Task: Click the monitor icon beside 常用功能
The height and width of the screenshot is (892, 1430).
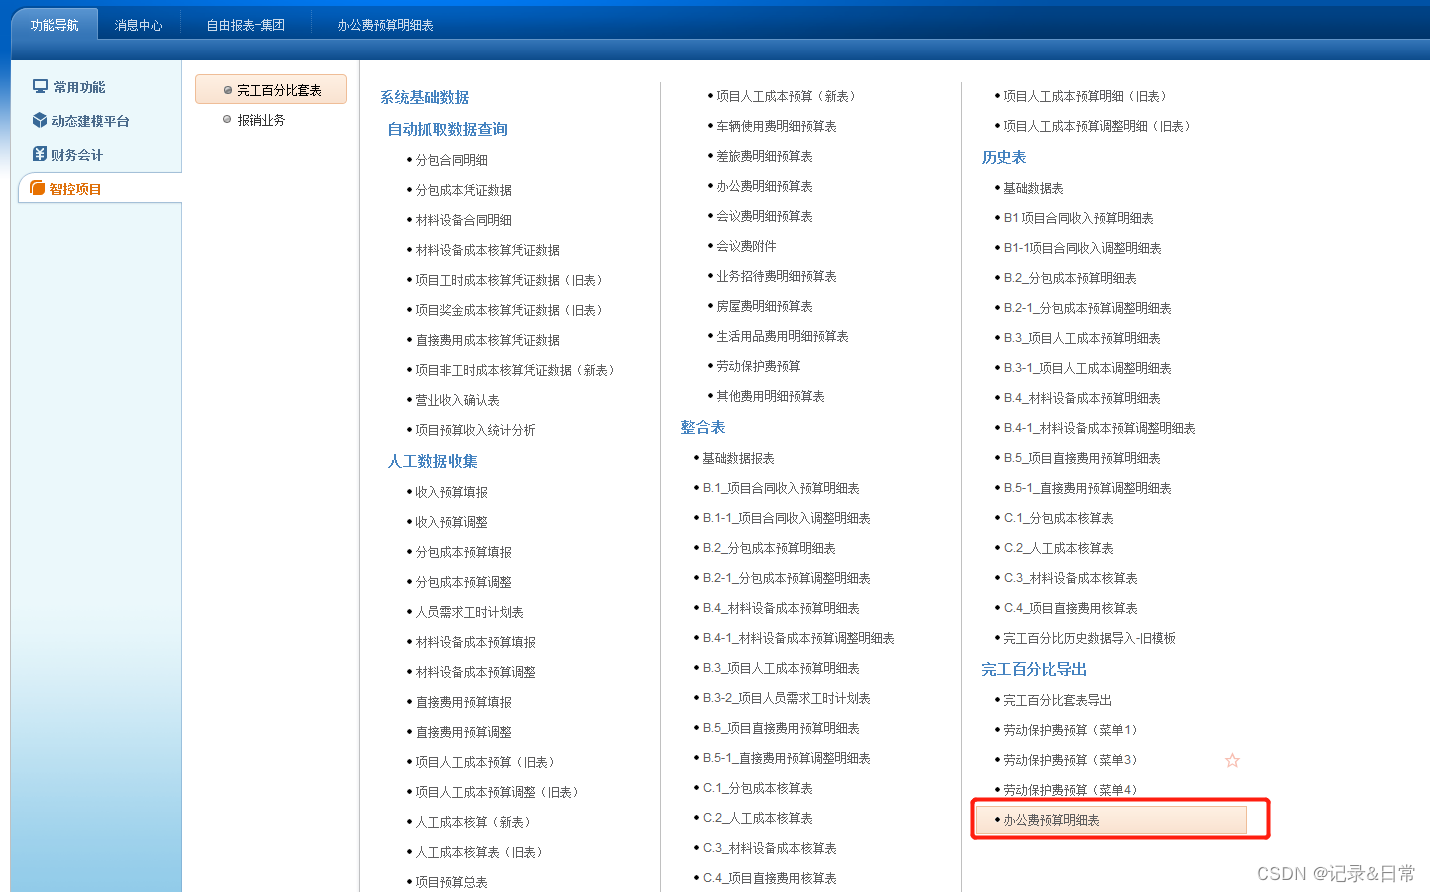Action: (x=40, y=87)
